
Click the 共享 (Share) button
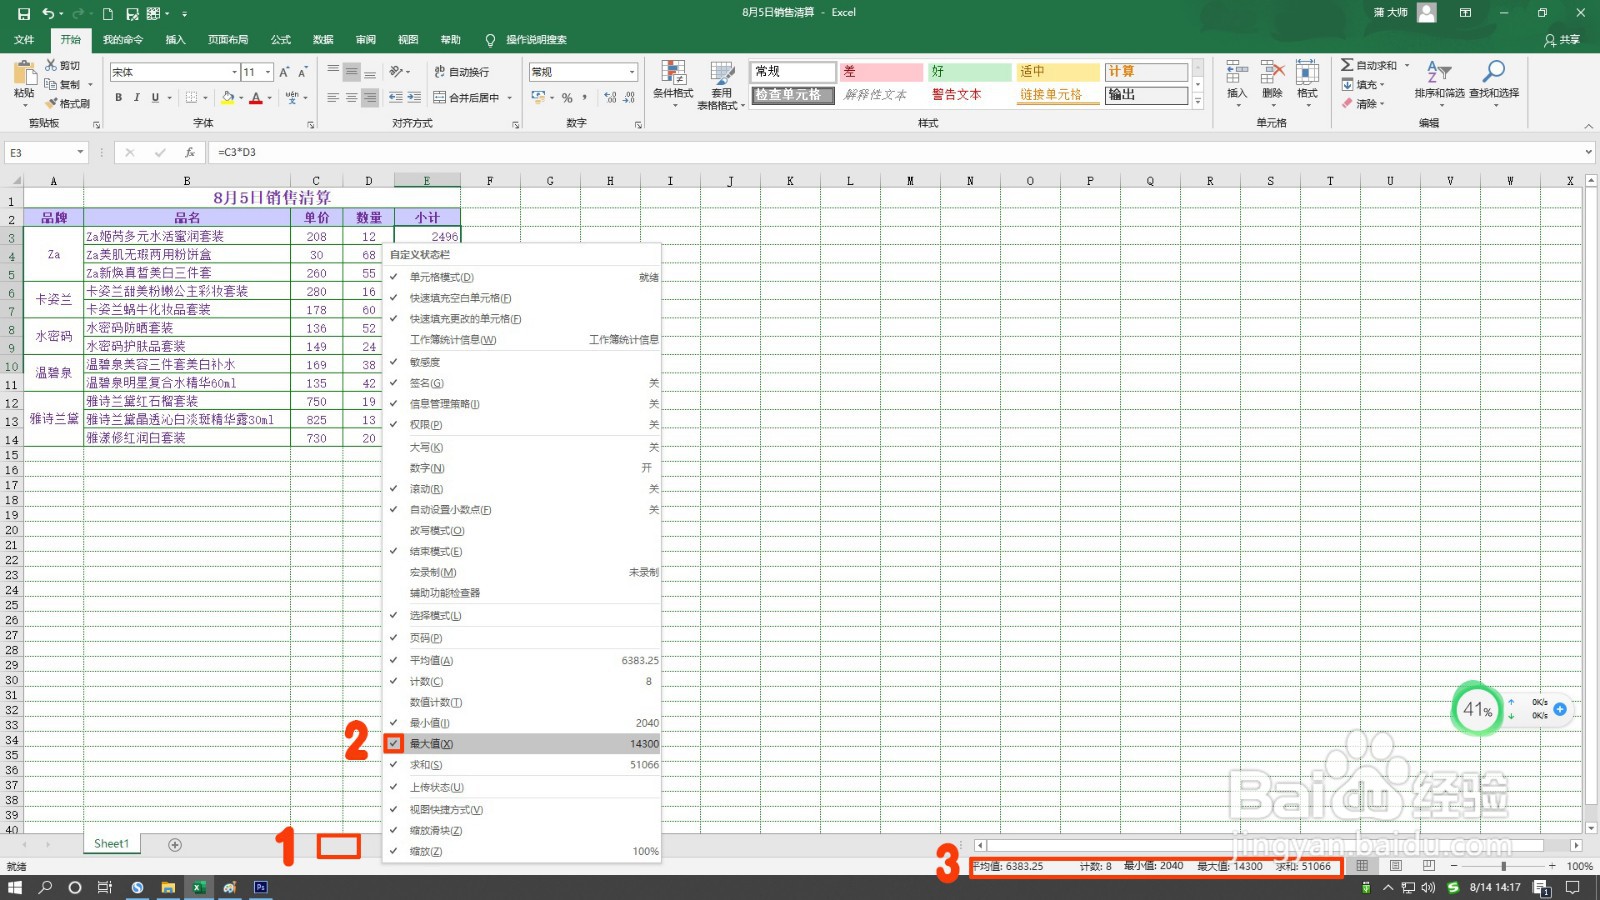click(x=1562, y=40)
